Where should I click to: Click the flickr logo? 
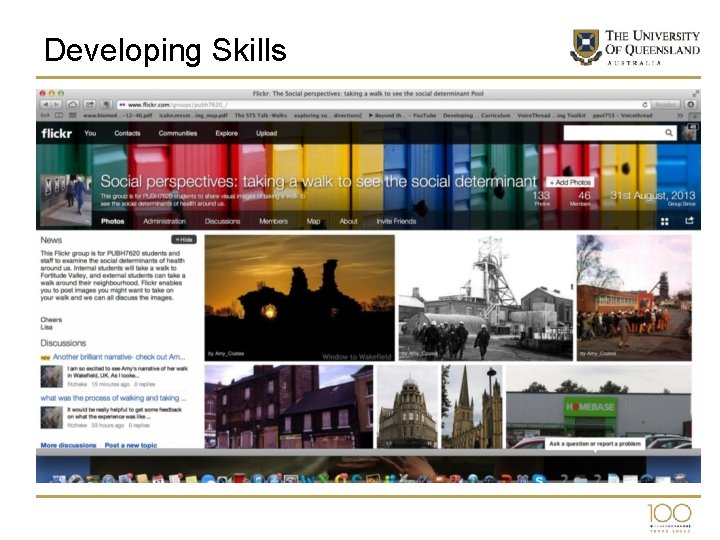[x=56, y=133]
